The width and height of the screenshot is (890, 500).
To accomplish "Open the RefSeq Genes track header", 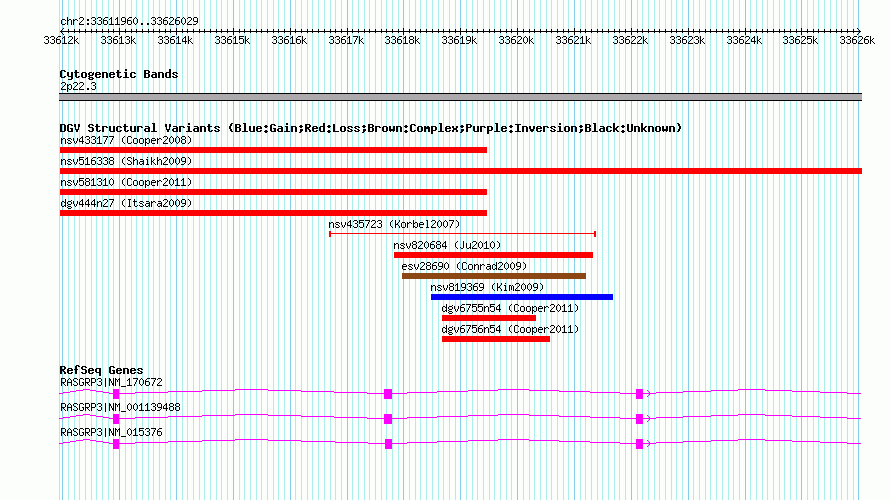I will [101, 370].
